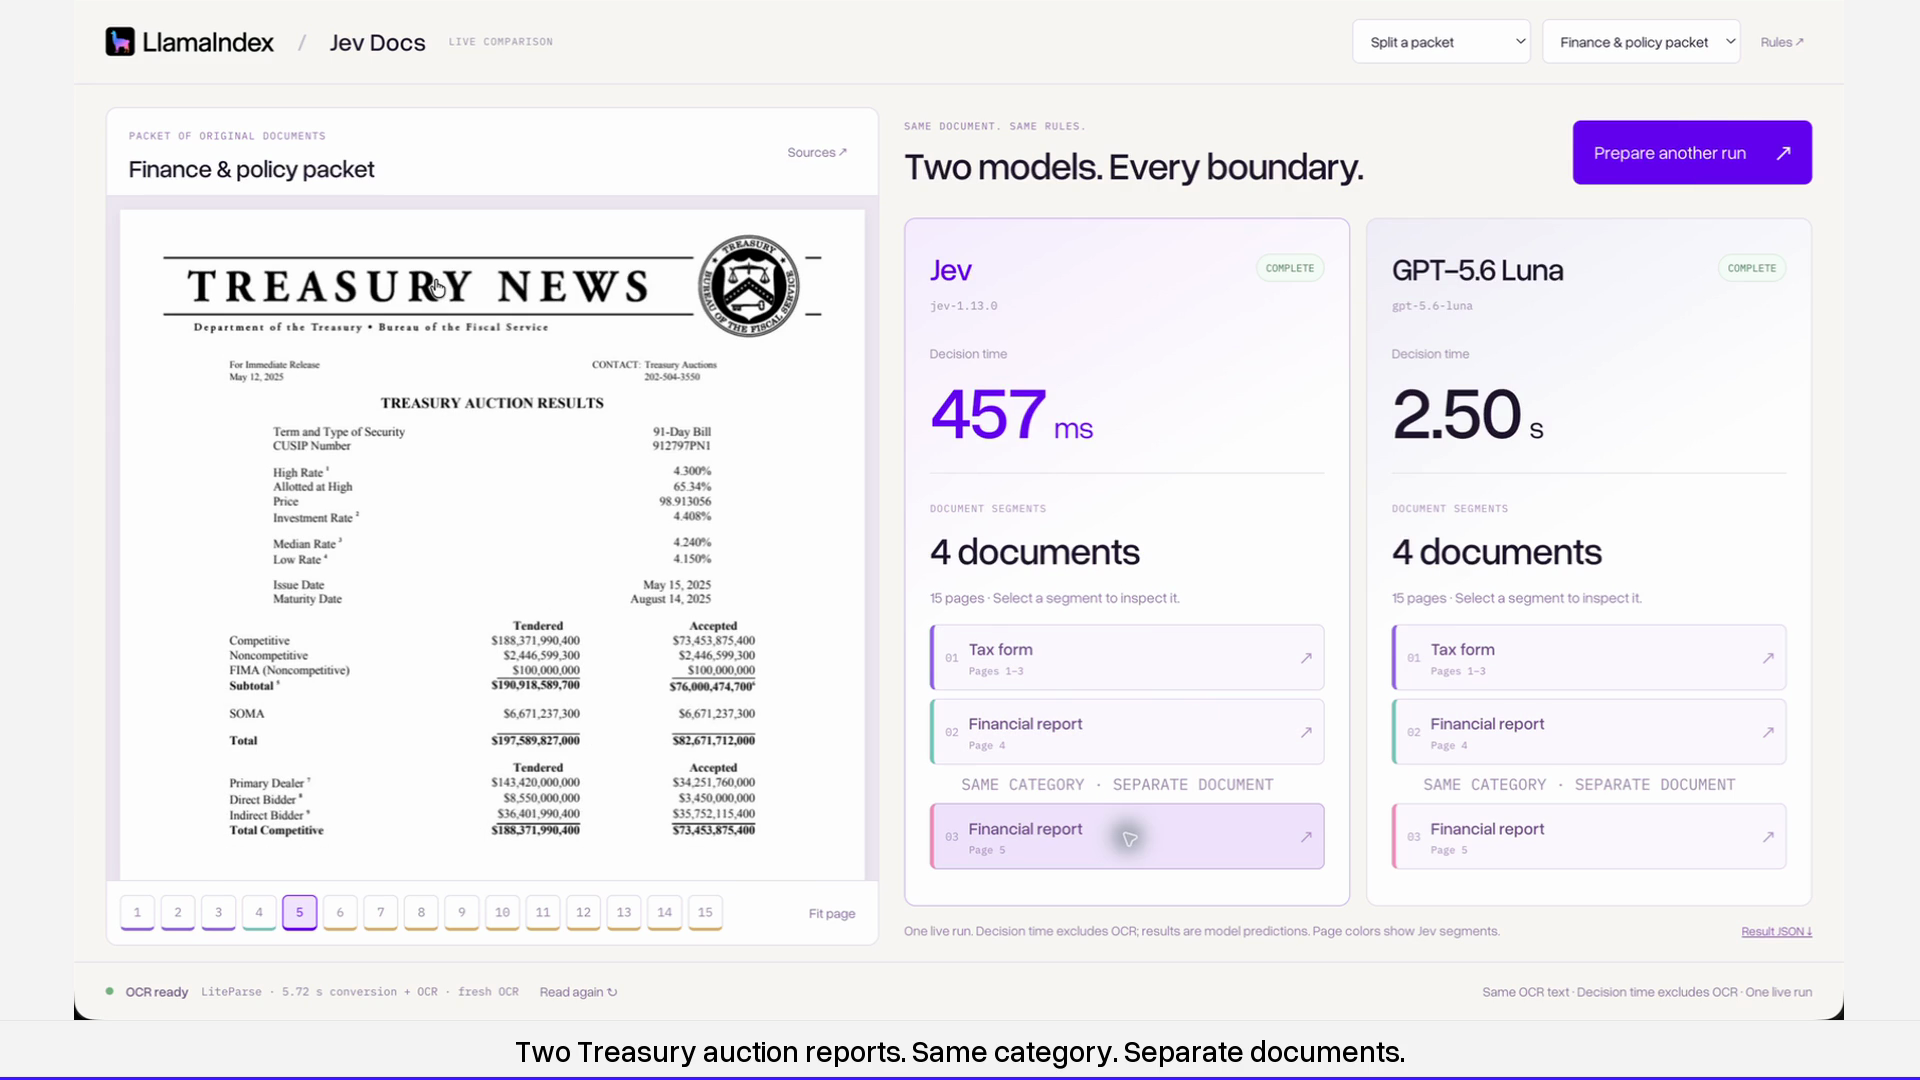Click the Fit page control
1920x1080 pixels.
click(x=832, y=914)
